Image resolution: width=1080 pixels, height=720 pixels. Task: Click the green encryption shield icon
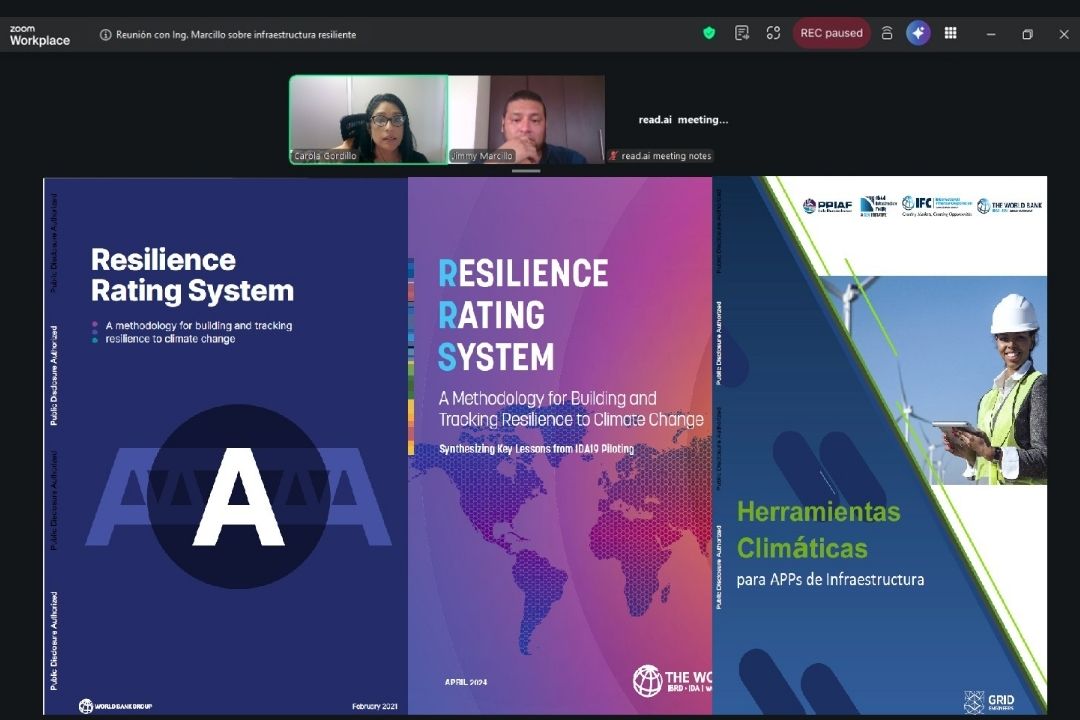(x=709, y=33)
